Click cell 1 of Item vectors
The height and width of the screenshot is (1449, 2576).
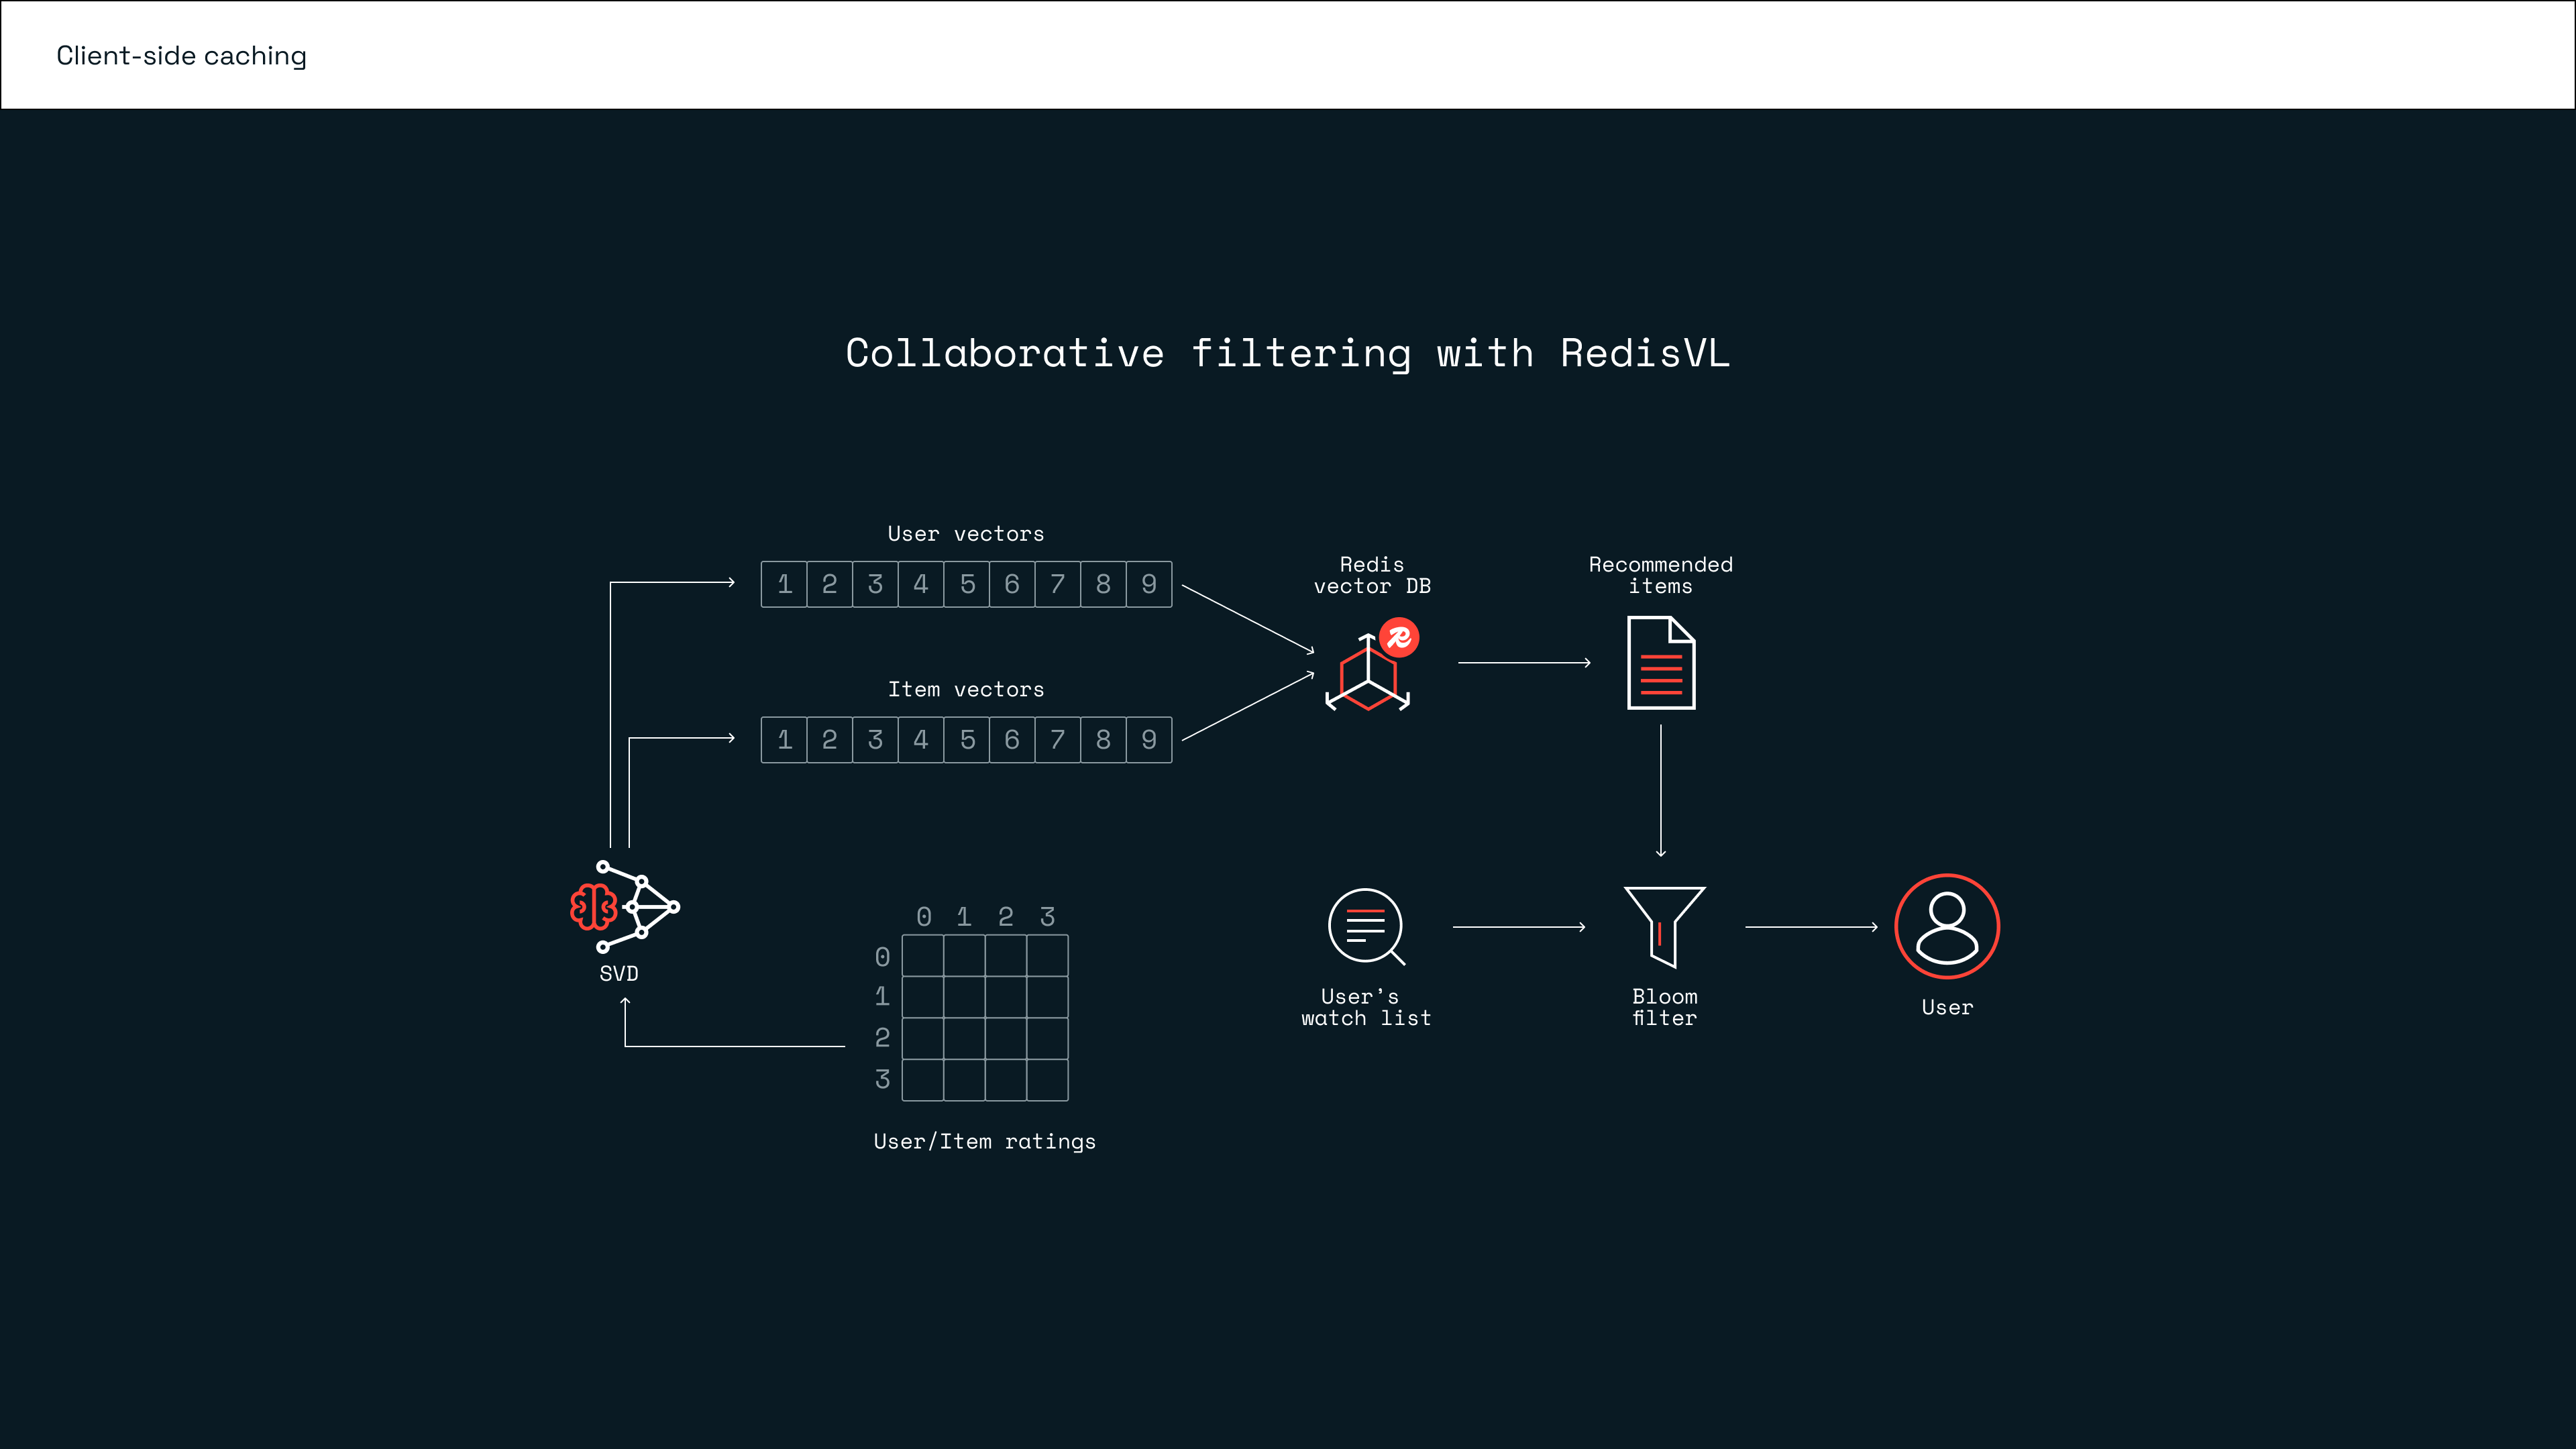(x=784, y=740)
